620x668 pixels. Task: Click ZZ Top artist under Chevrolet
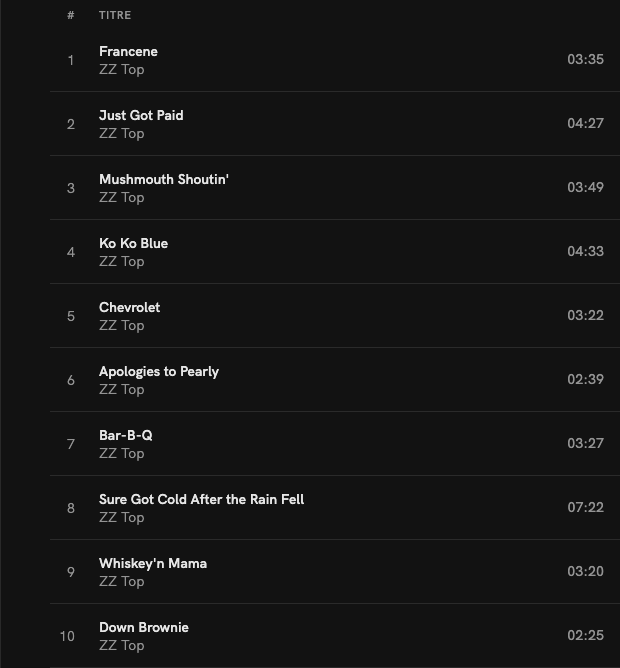(122, 326)
